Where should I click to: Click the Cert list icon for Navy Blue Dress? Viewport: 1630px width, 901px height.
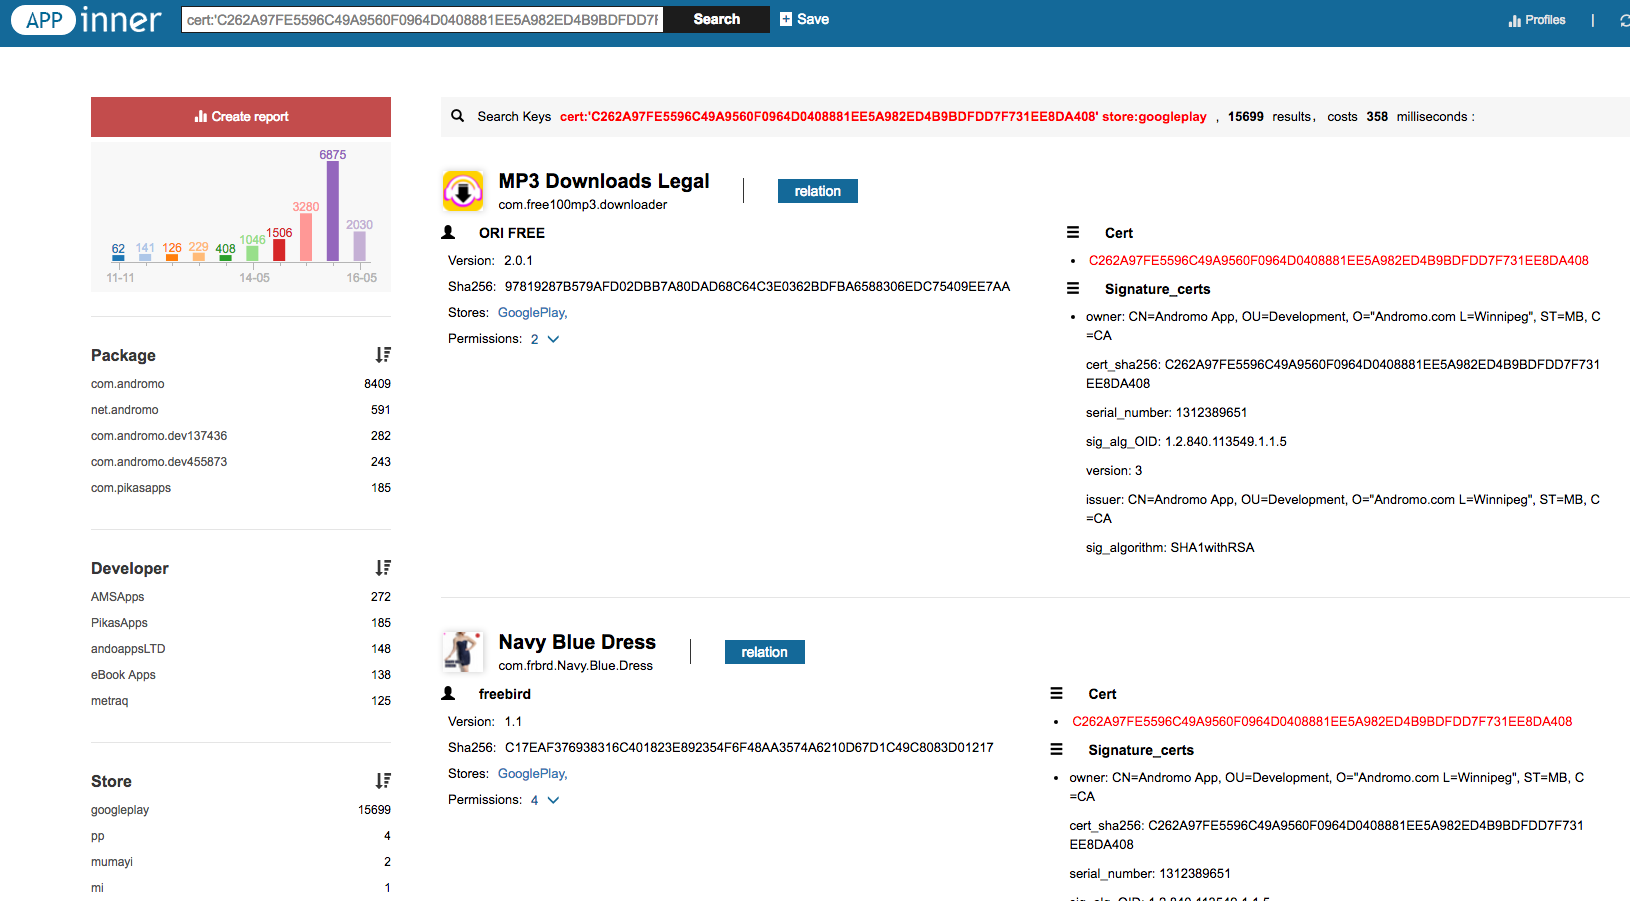click(x=1056, y=693)
